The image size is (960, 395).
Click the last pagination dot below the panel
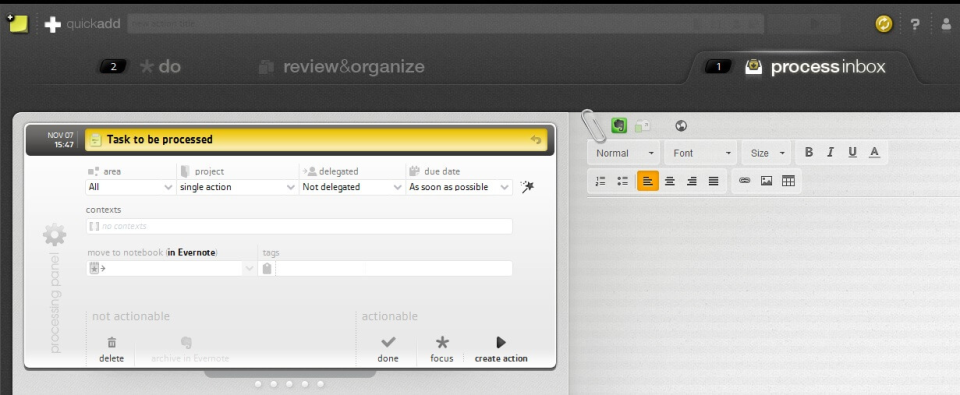tap(320, 384)
